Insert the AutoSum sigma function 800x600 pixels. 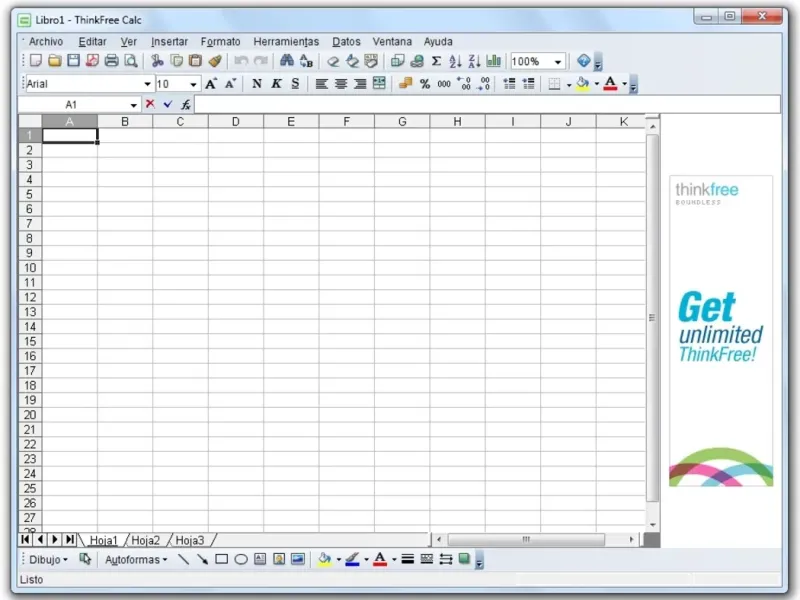pyautogui.click(x=436, y=61)
